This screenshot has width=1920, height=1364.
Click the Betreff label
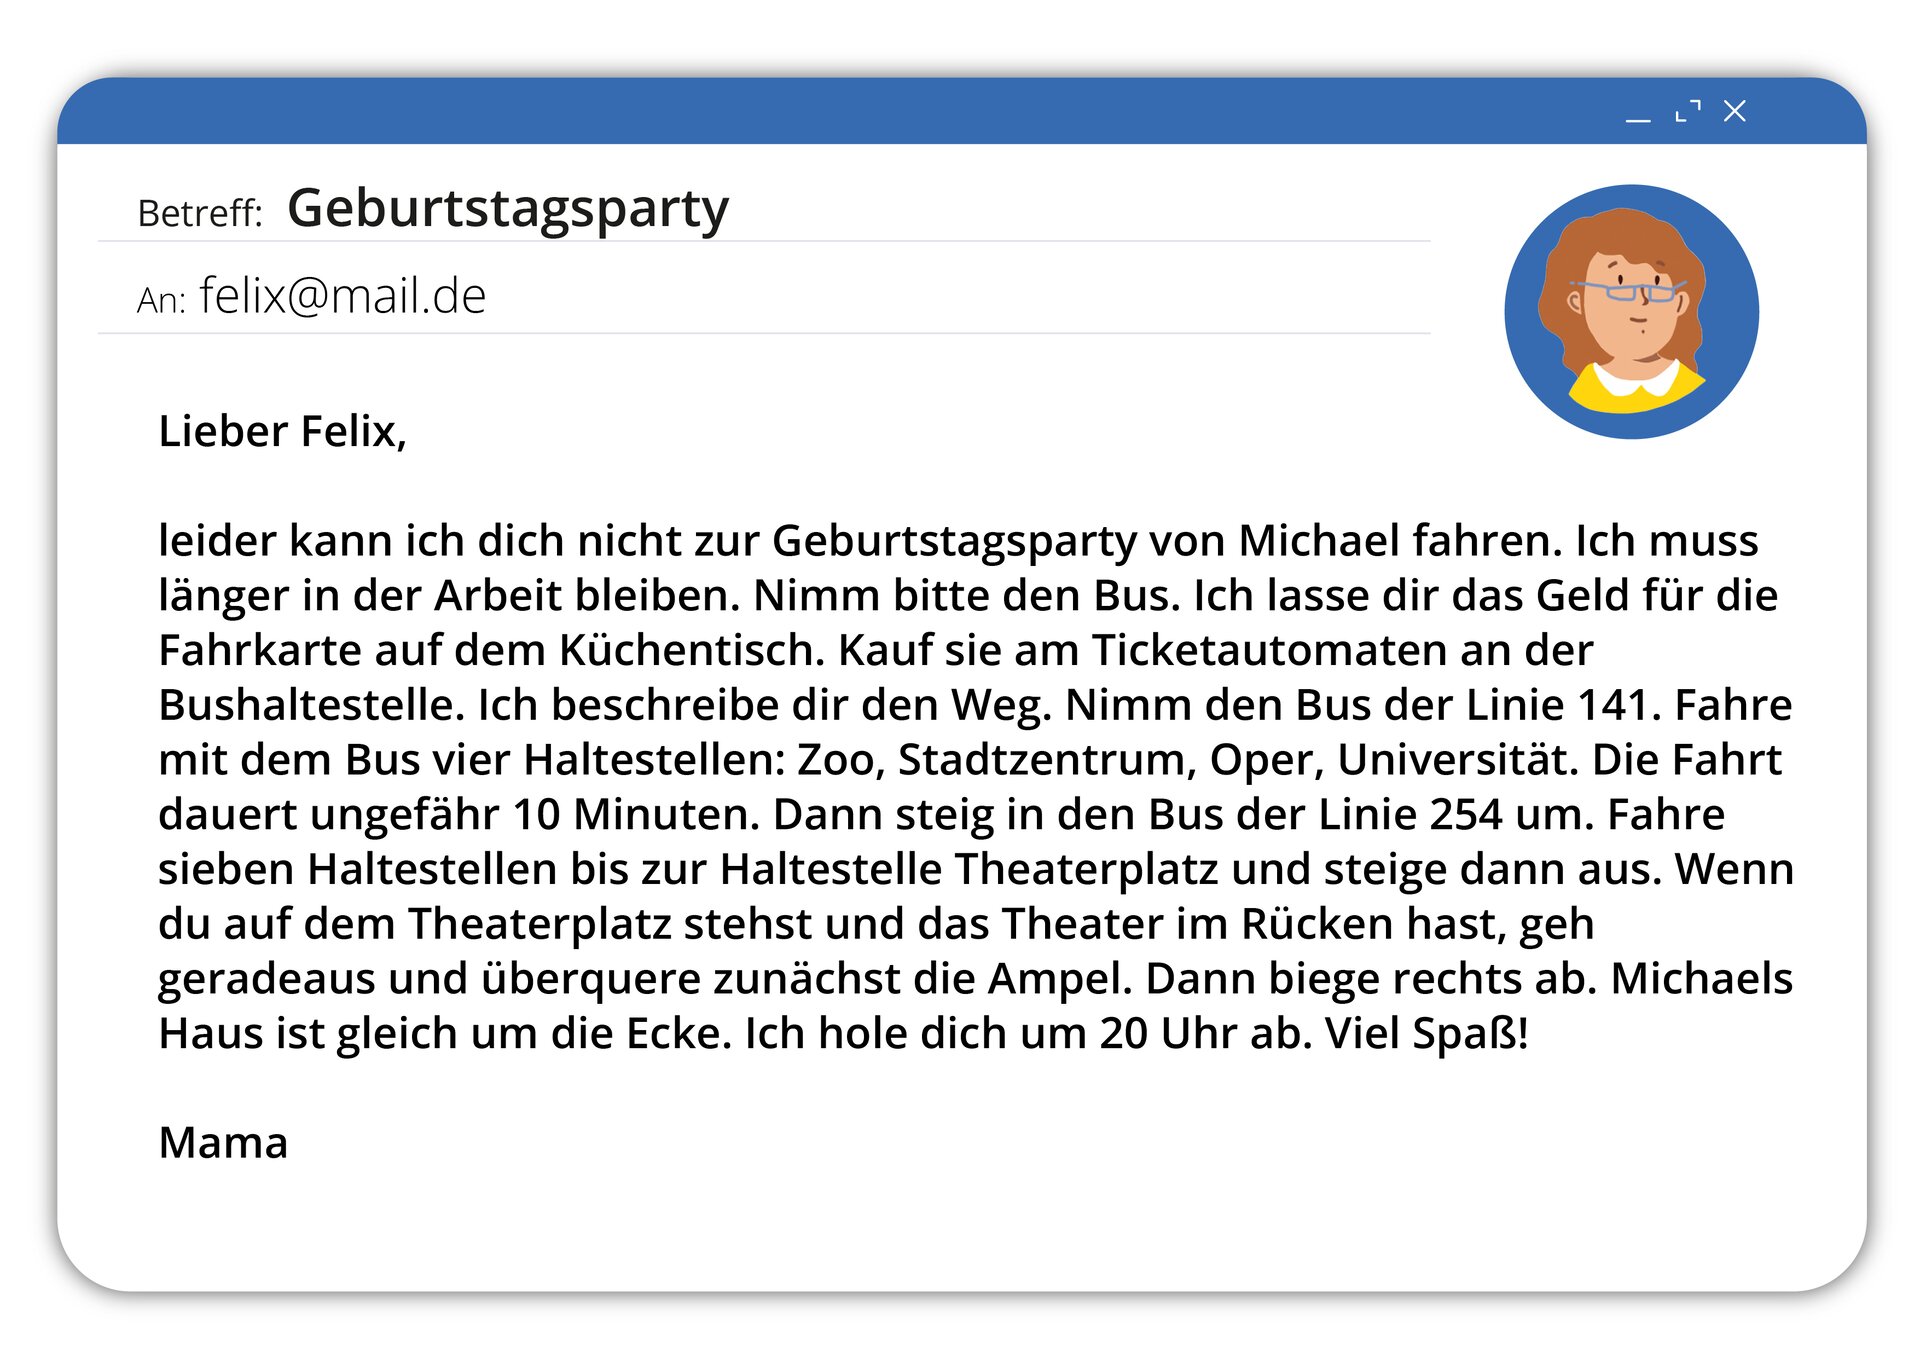click(x=200, y=213)
